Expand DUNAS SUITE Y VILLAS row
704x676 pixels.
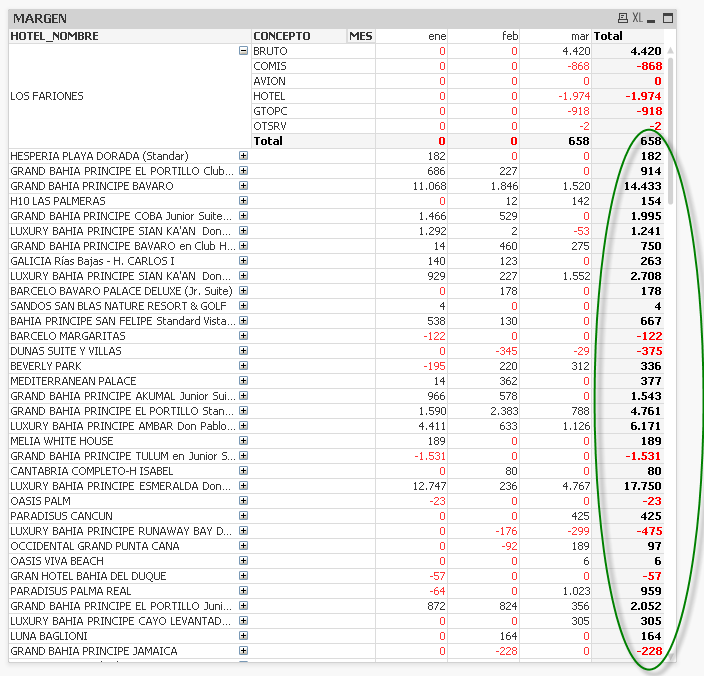[x=243, y=351]
